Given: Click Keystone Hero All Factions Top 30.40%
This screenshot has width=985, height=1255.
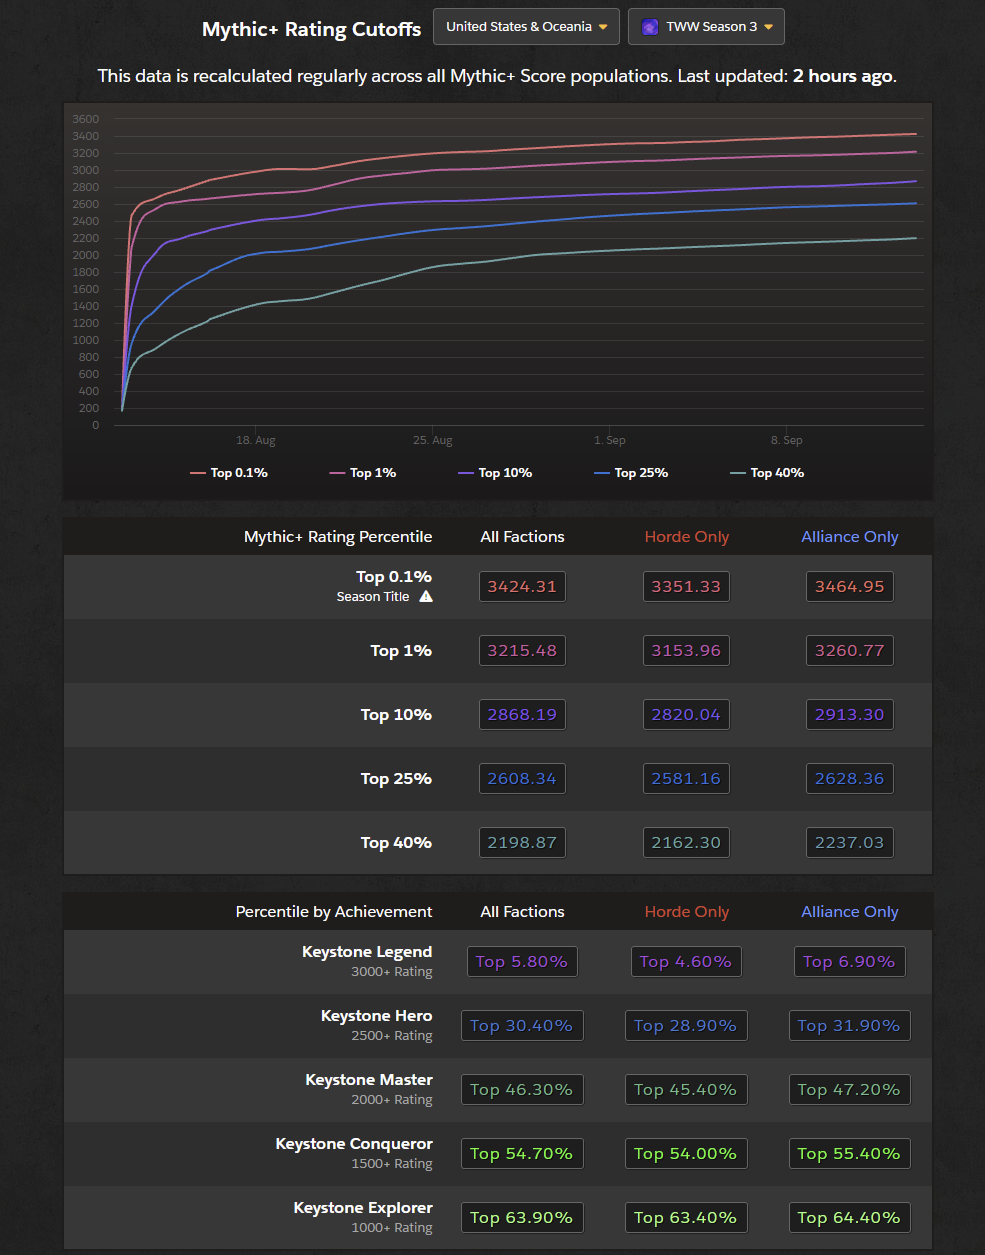Looking at the screenshot, I should pos(522,1026).
